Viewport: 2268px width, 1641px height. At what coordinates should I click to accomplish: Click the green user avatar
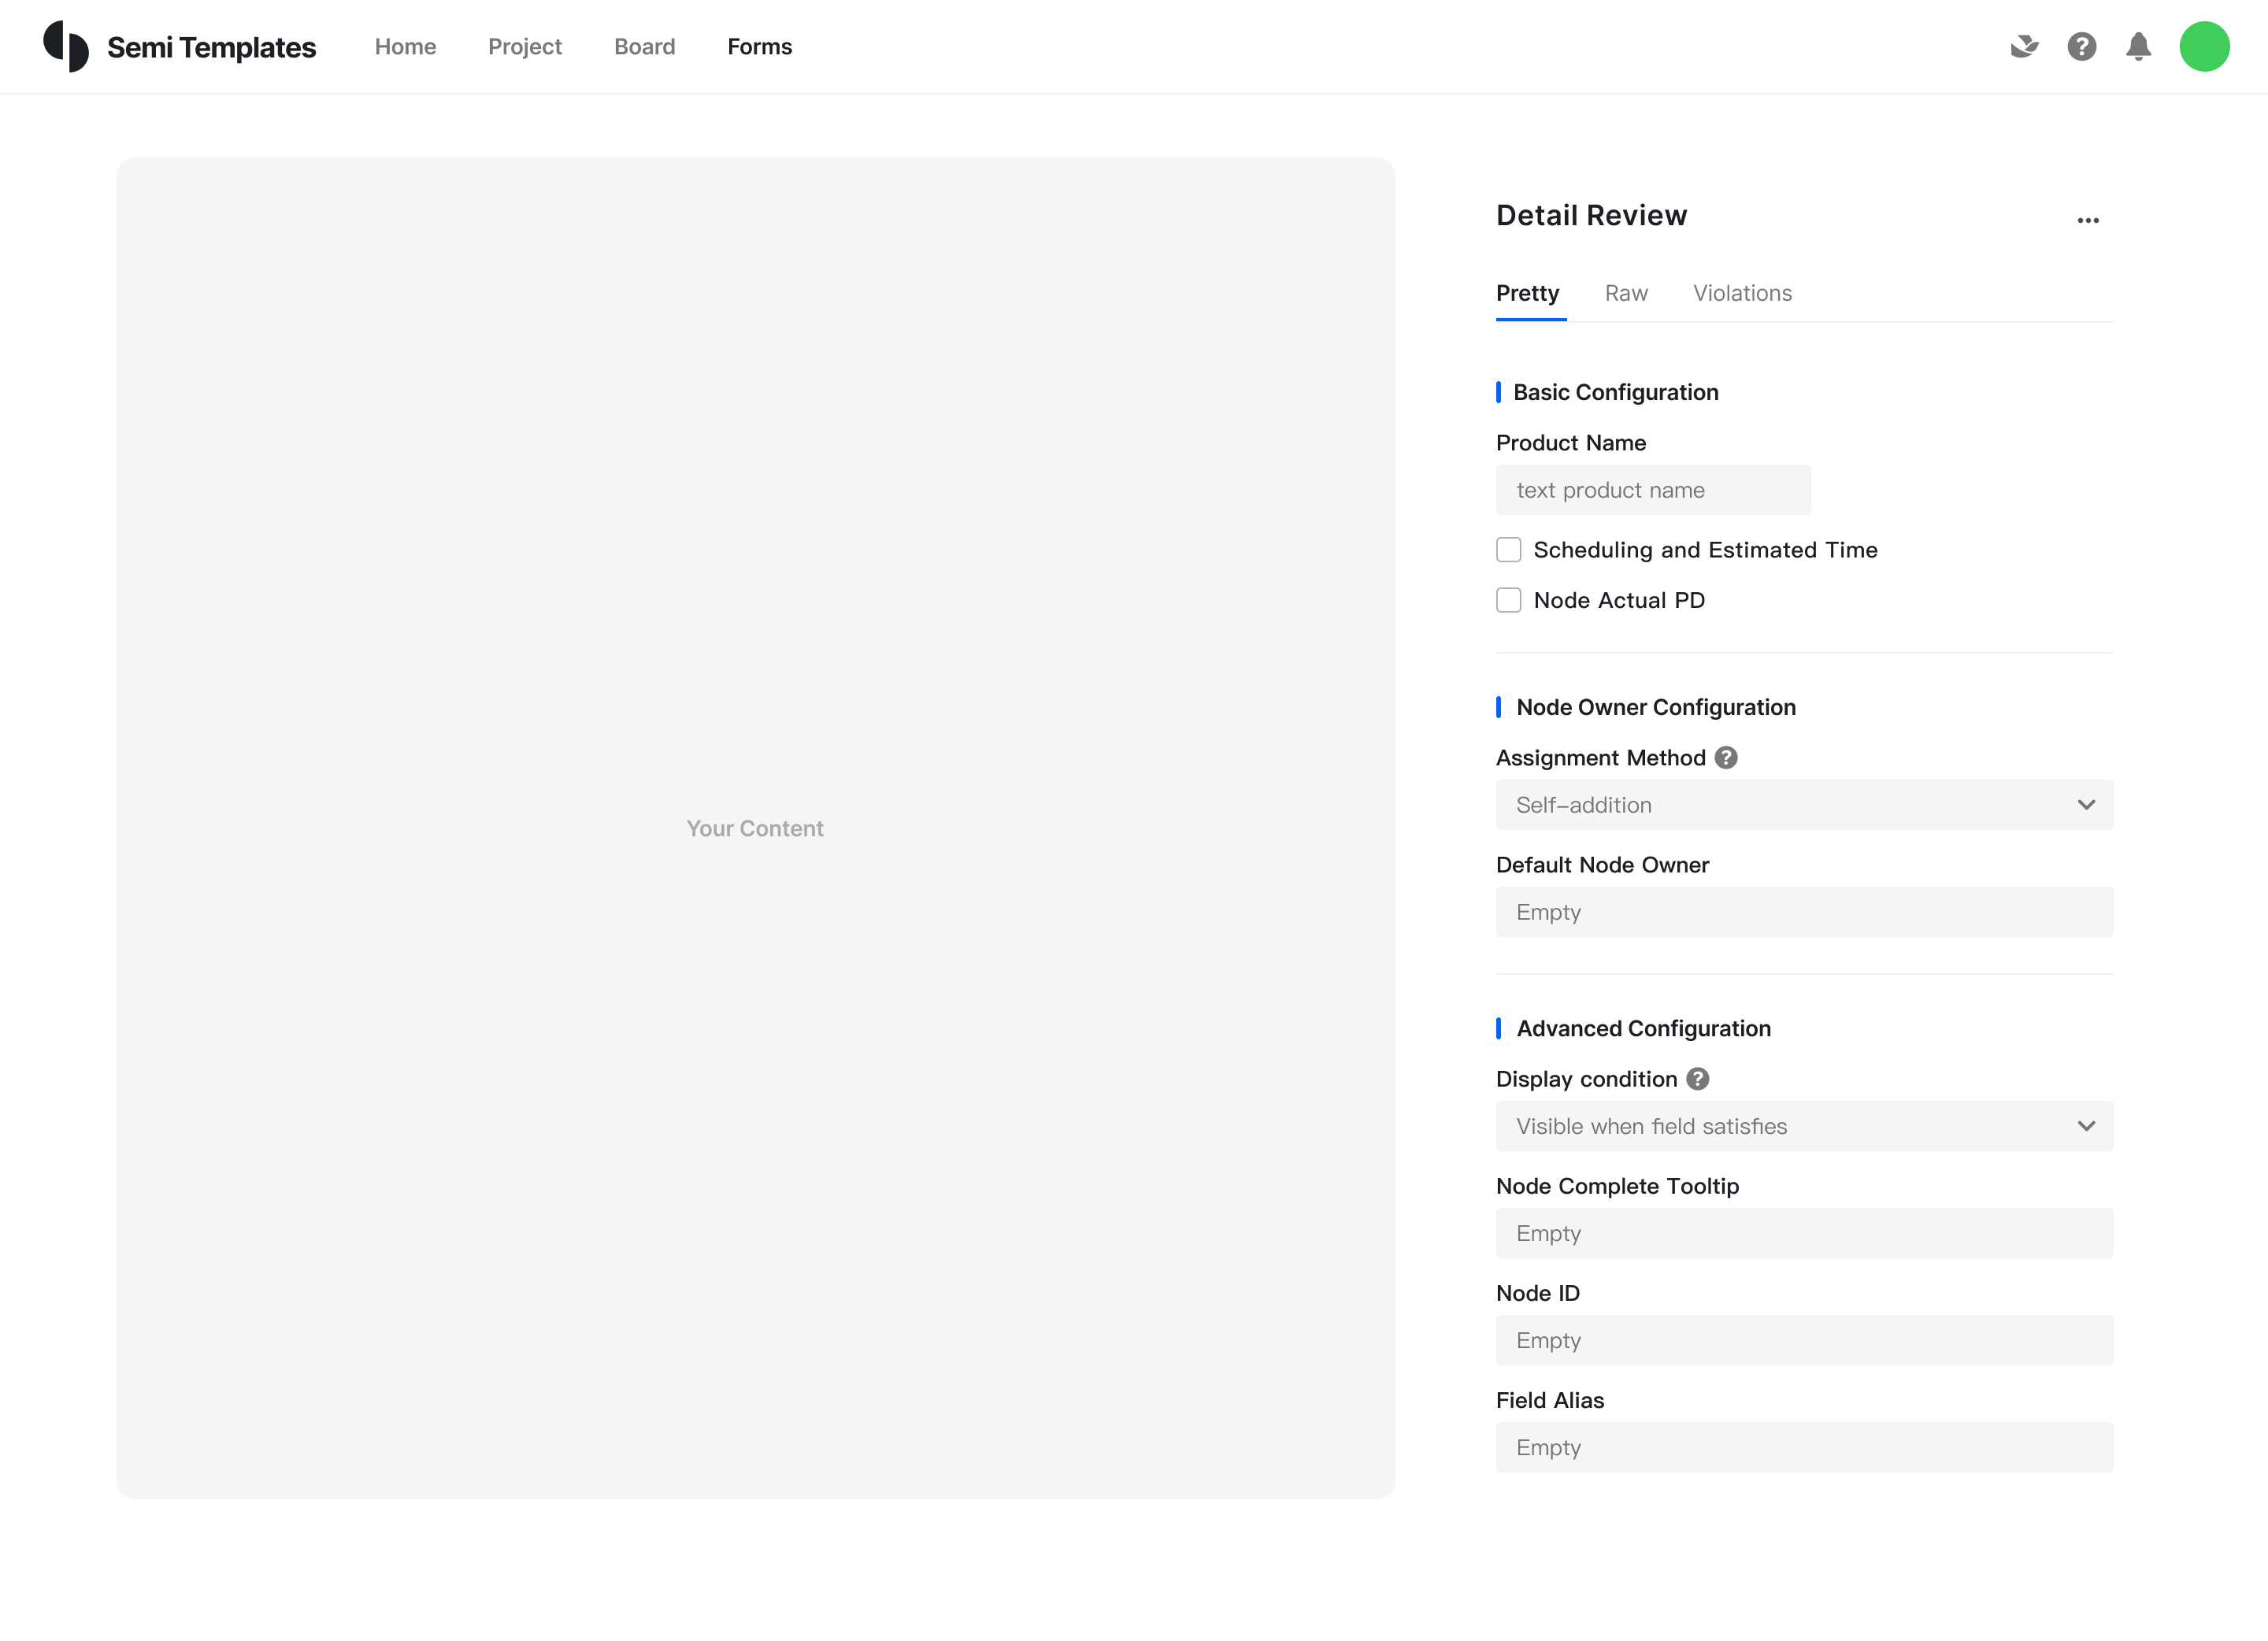pyautogui.click(x=2204, y=46)
